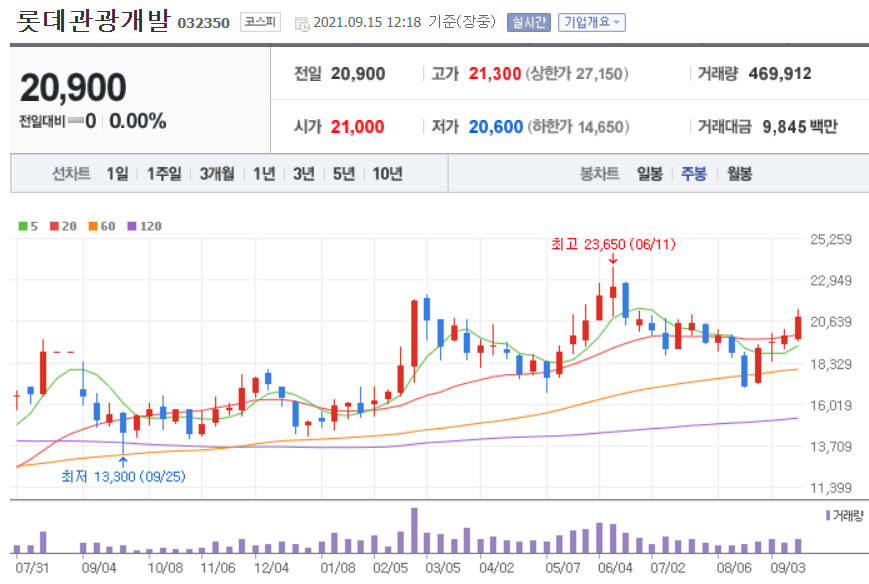Click the 18,329 price axis label
The height and width of the screenshot is (584, 869).
click(831, 364)
